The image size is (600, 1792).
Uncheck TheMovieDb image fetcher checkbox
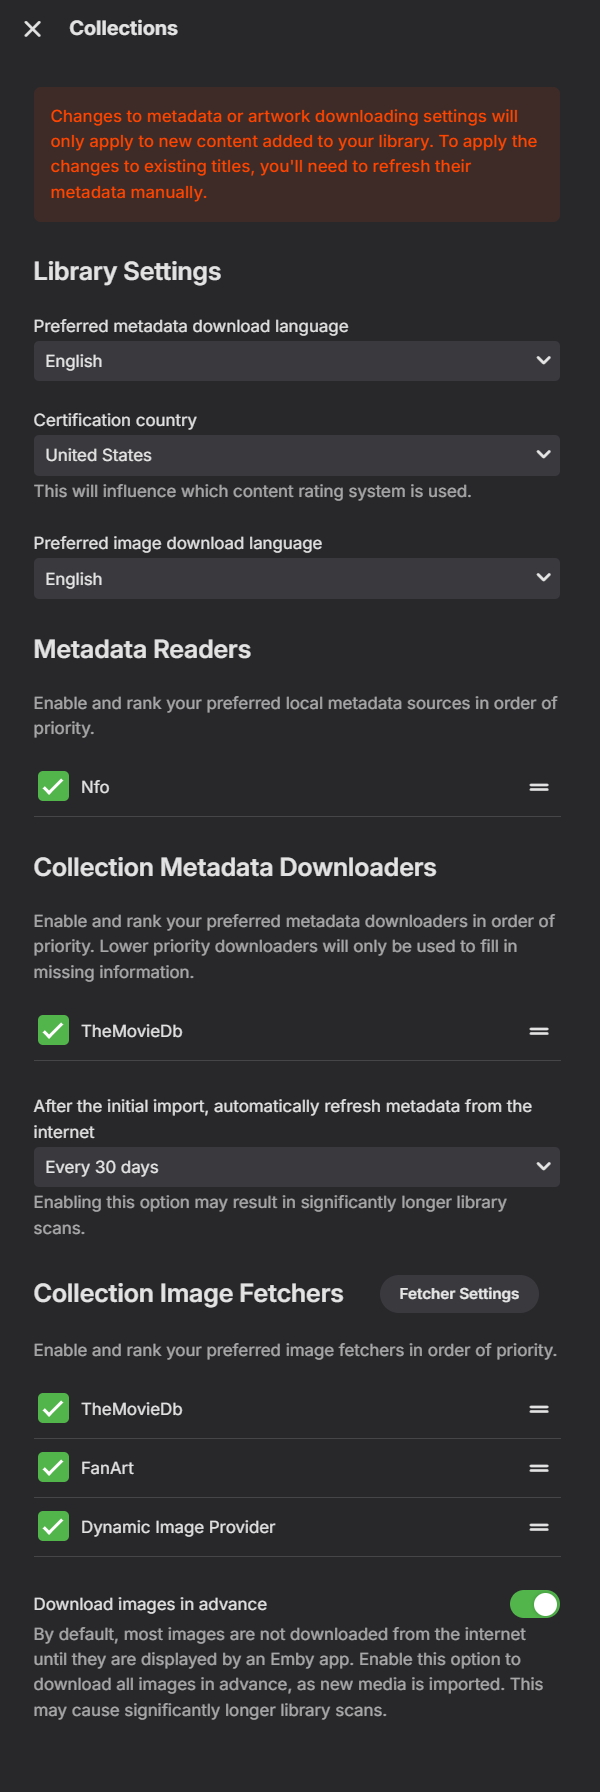[53, 1409]
